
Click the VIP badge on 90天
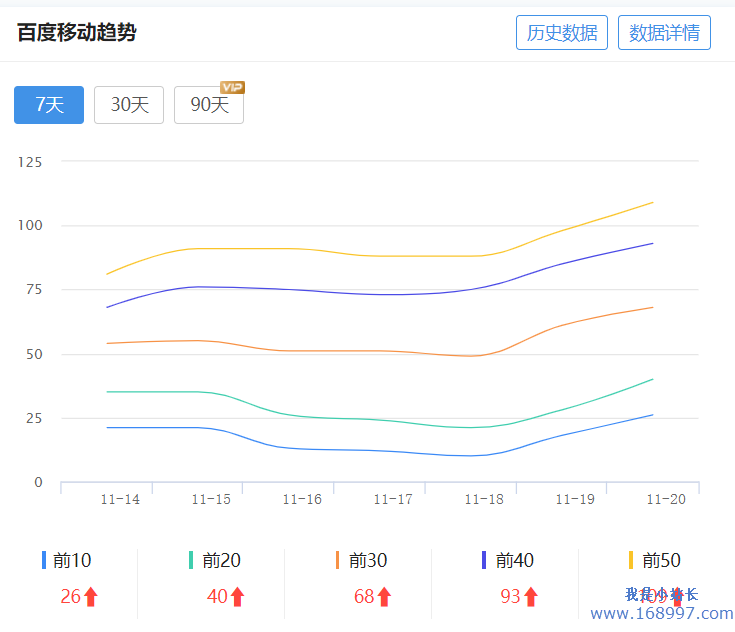point(232,87)
